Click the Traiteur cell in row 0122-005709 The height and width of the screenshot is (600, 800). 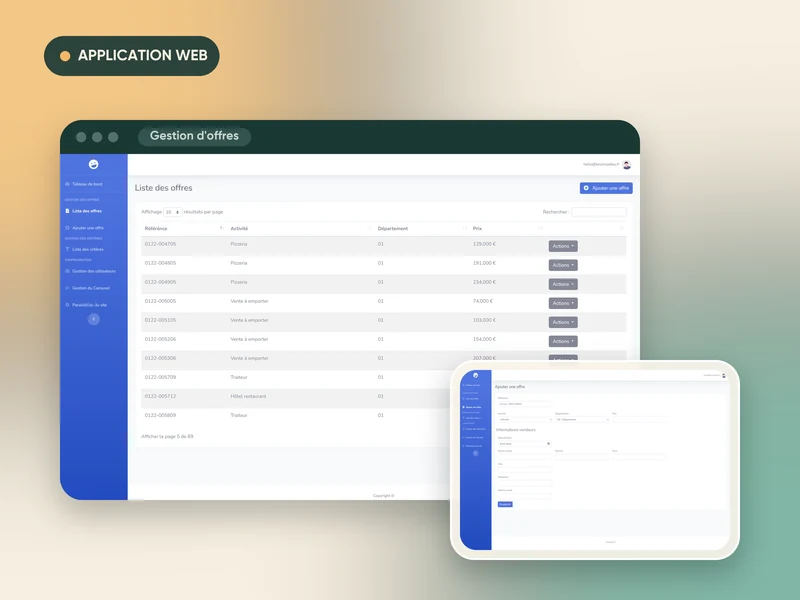[239, 377]
